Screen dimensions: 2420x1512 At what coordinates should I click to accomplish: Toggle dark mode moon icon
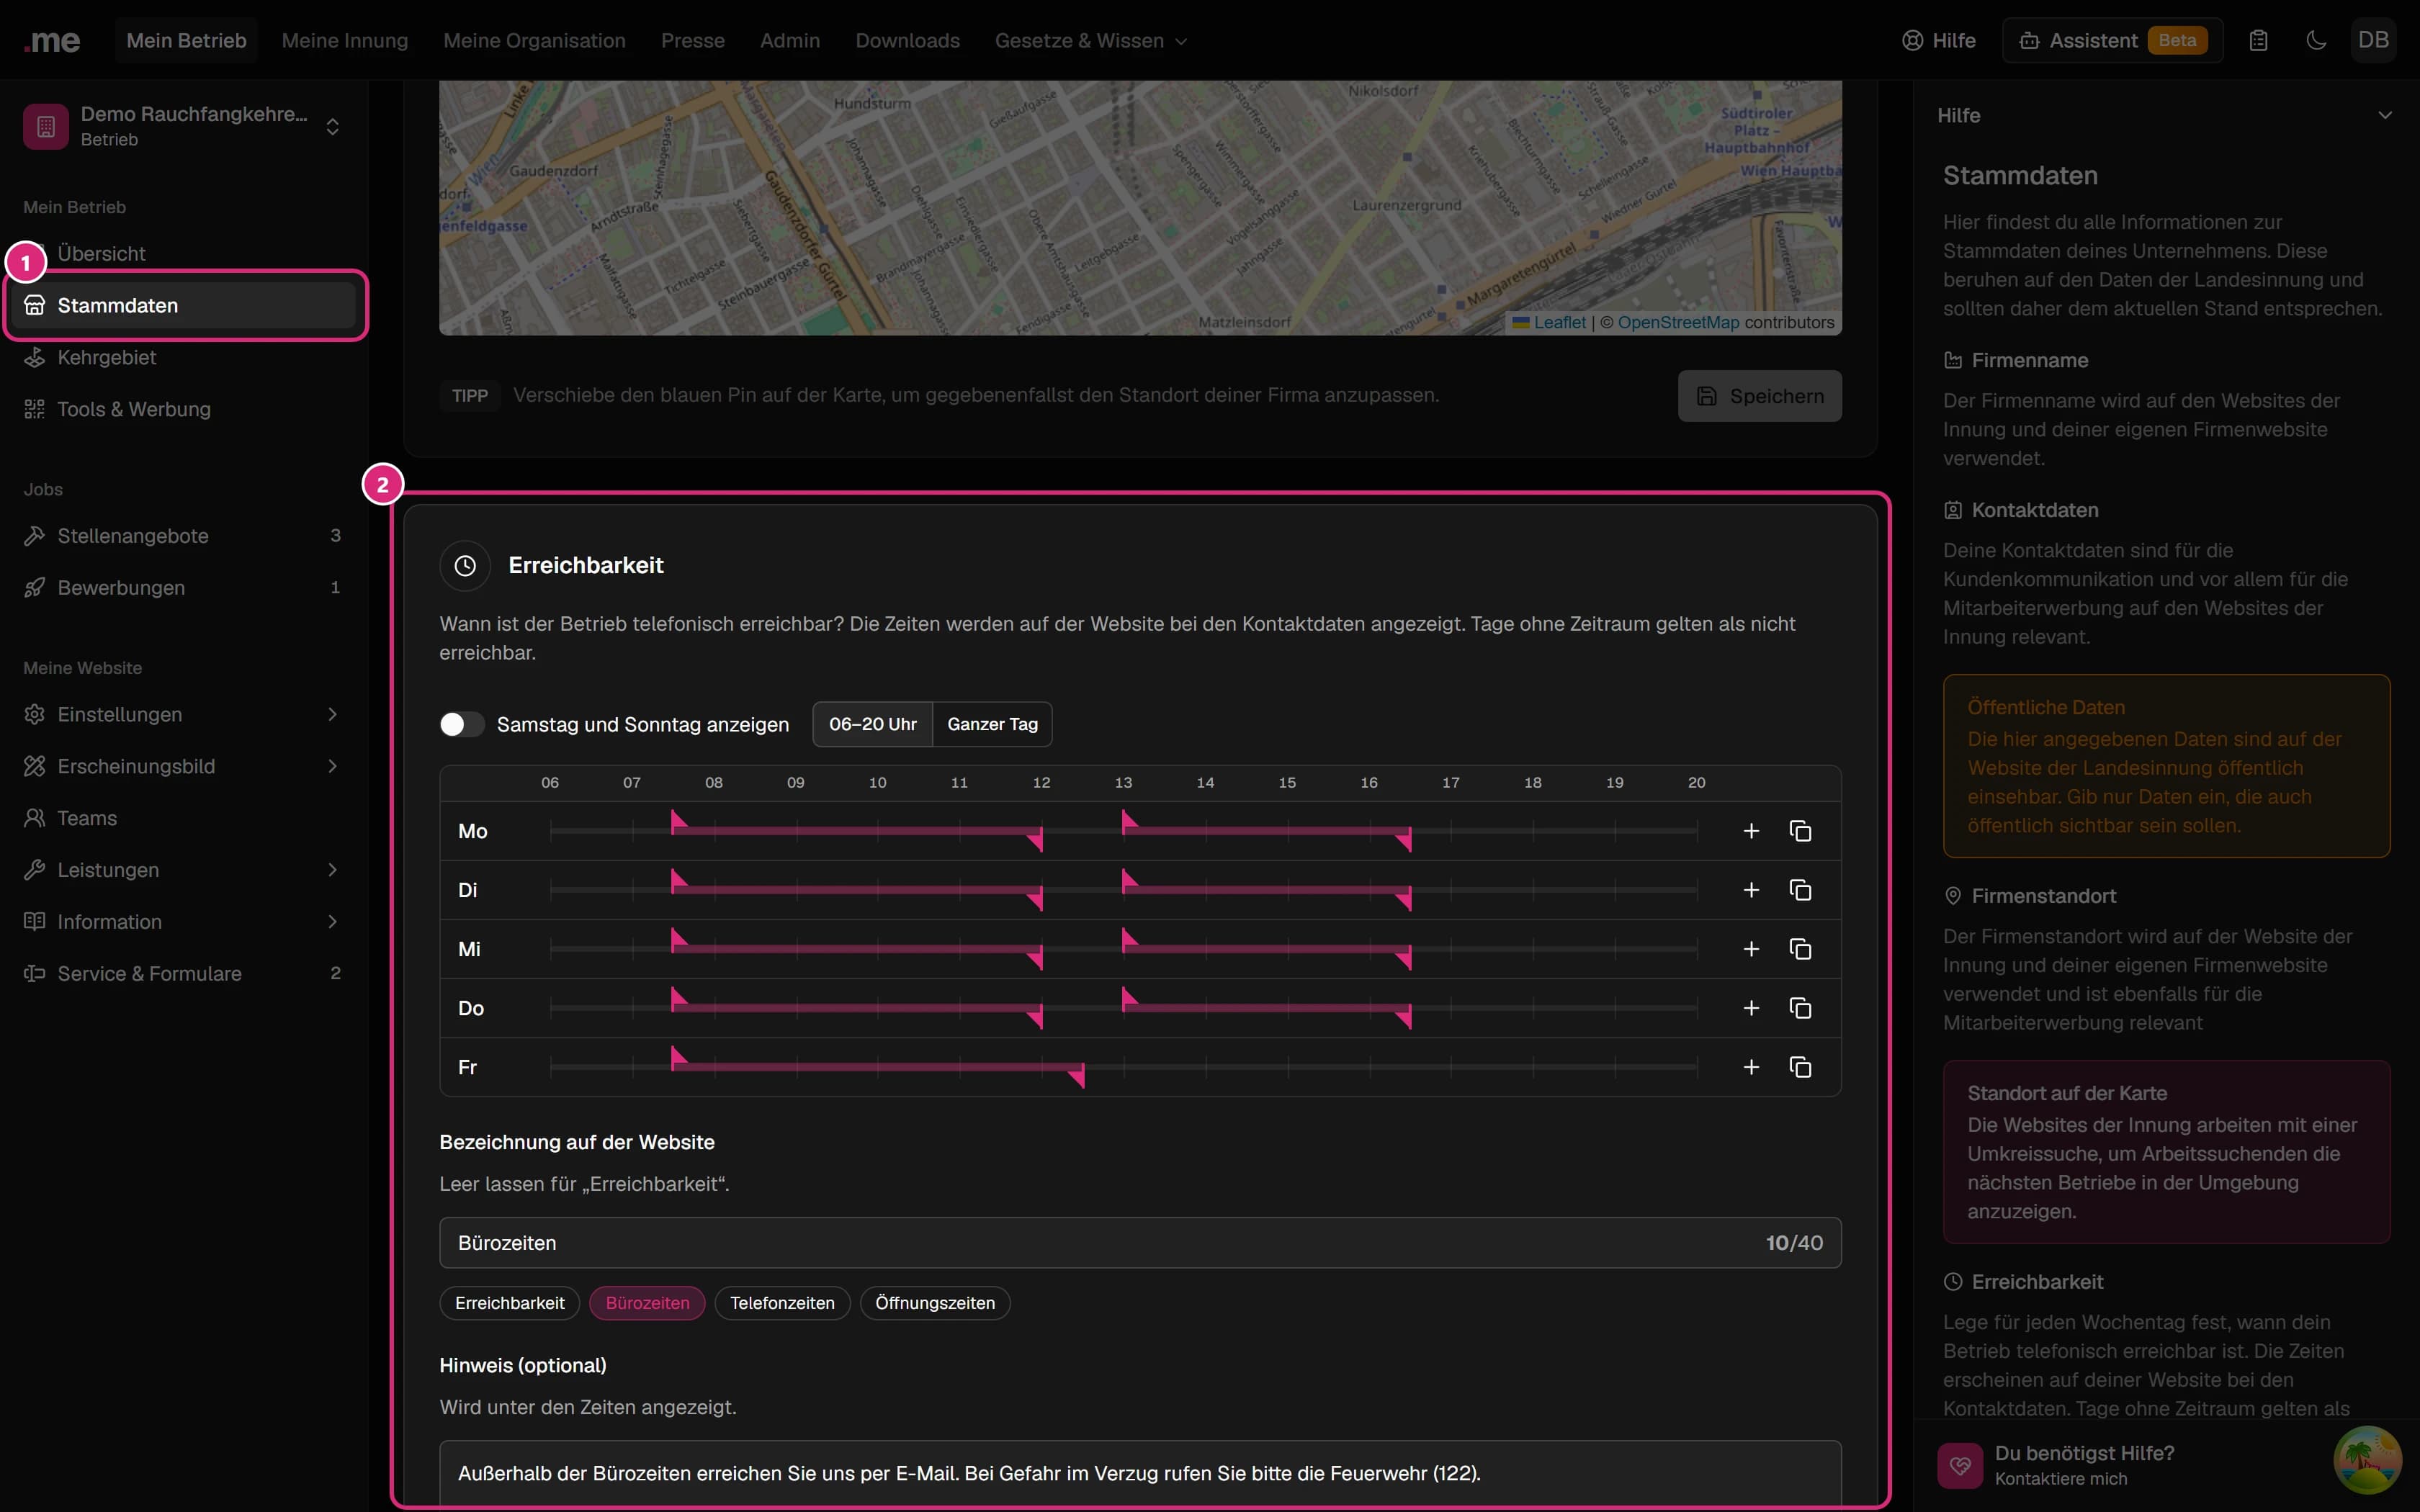(x=2316, y=41)
